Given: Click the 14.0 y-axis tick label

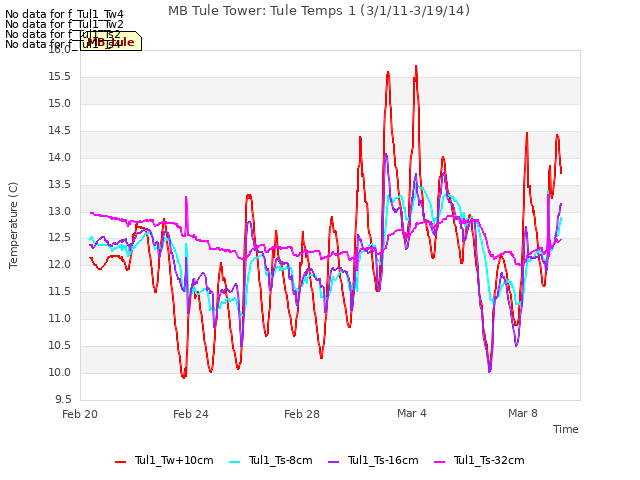Looking at the screenshot, I should (60, 158).
